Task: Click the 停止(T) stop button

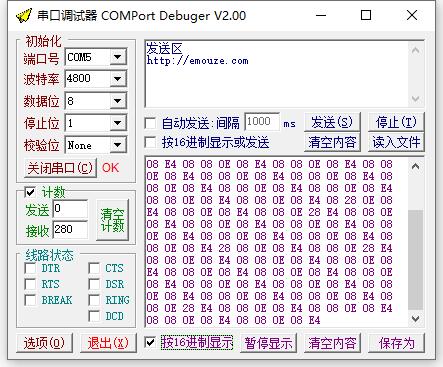Action: (x=396, y=122)
